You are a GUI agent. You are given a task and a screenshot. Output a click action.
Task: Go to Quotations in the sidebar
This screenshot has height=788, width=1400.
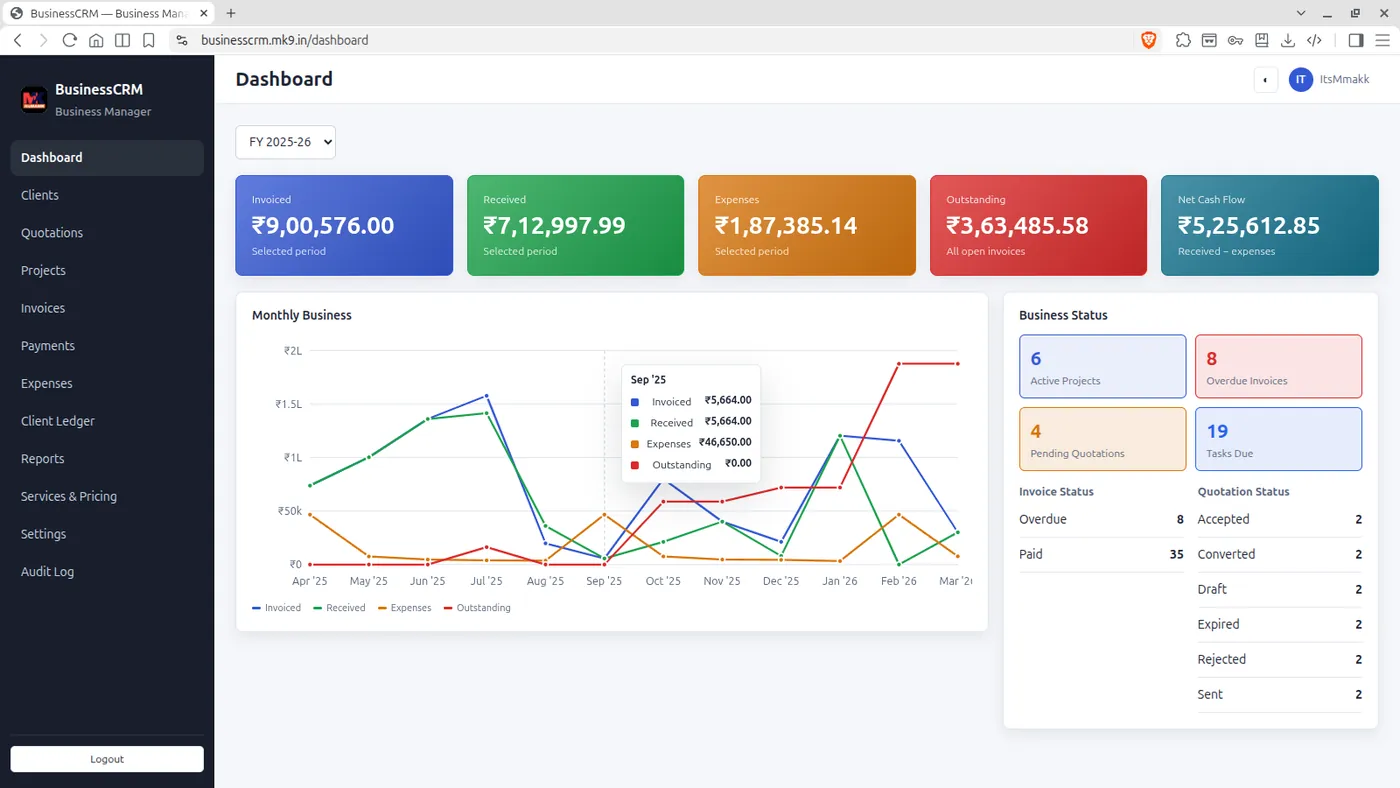pyautogui.click(x=107, y=233)
